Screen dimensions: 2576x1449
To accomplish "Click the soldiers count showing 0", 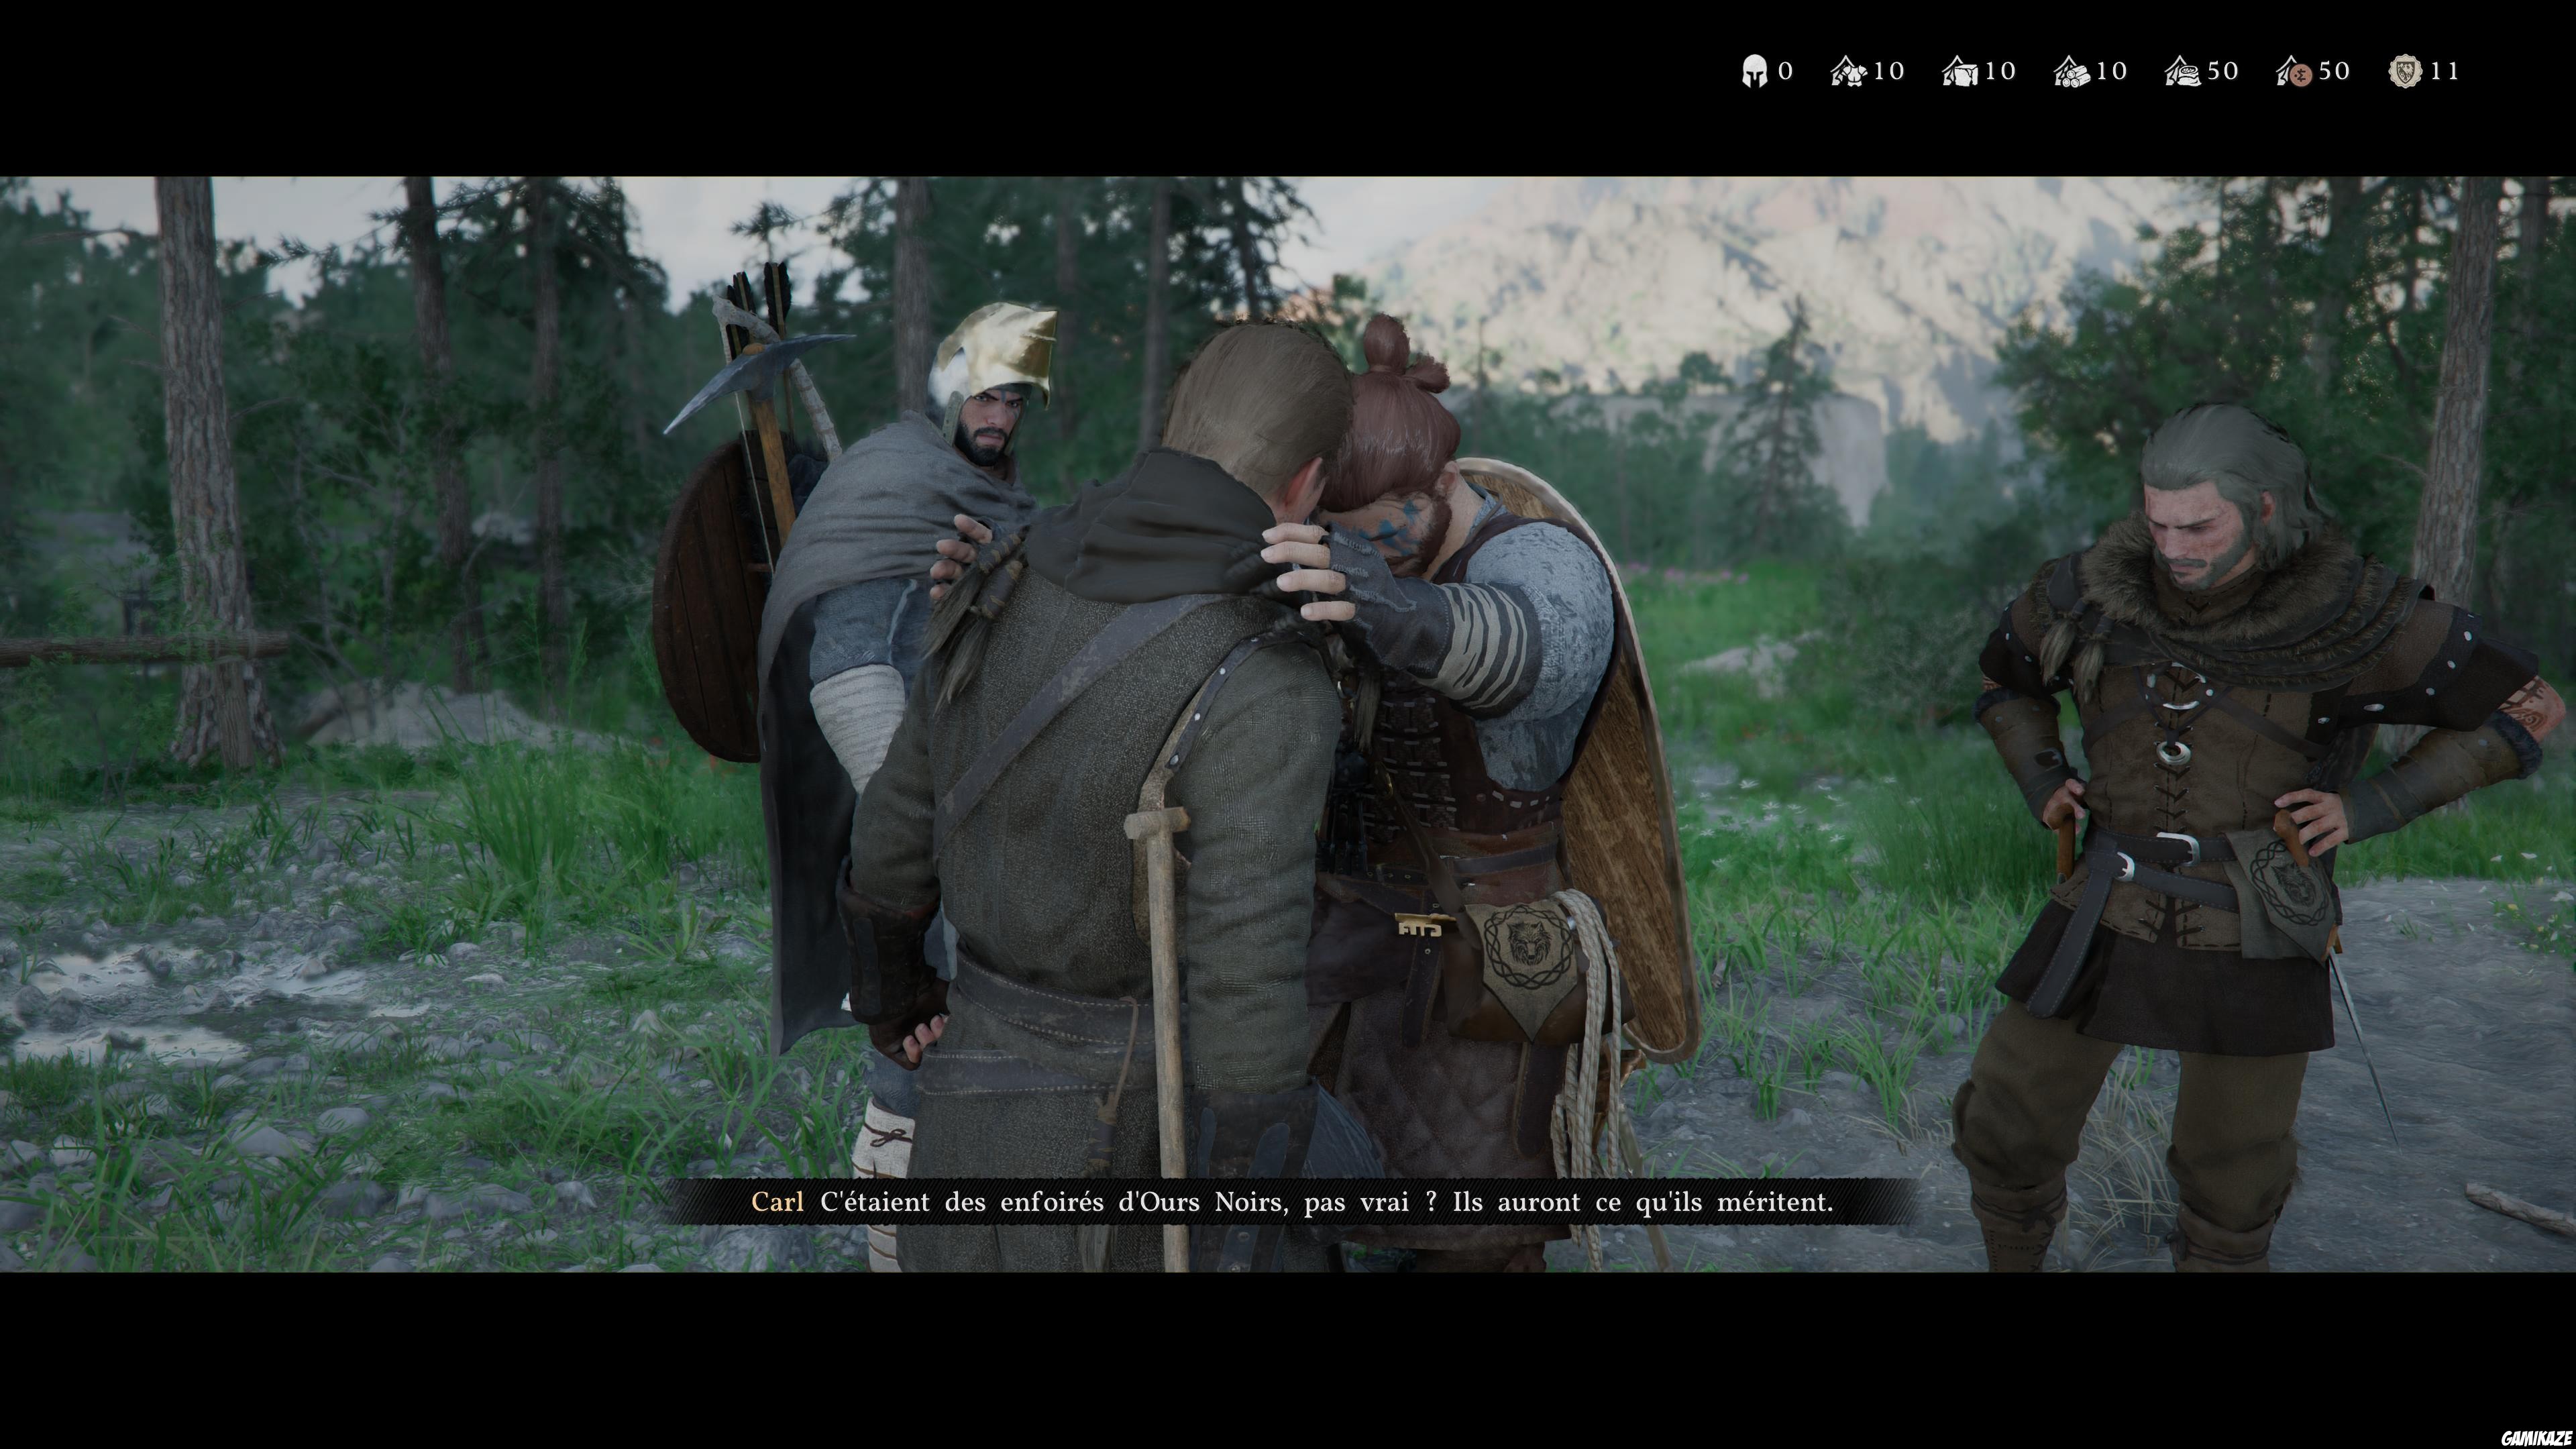I will [x=1786, y=71].
